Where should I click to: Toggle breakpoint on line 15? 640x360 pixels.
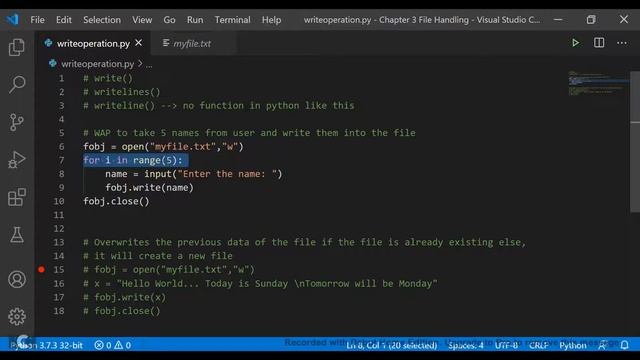[x=41, y=269]
